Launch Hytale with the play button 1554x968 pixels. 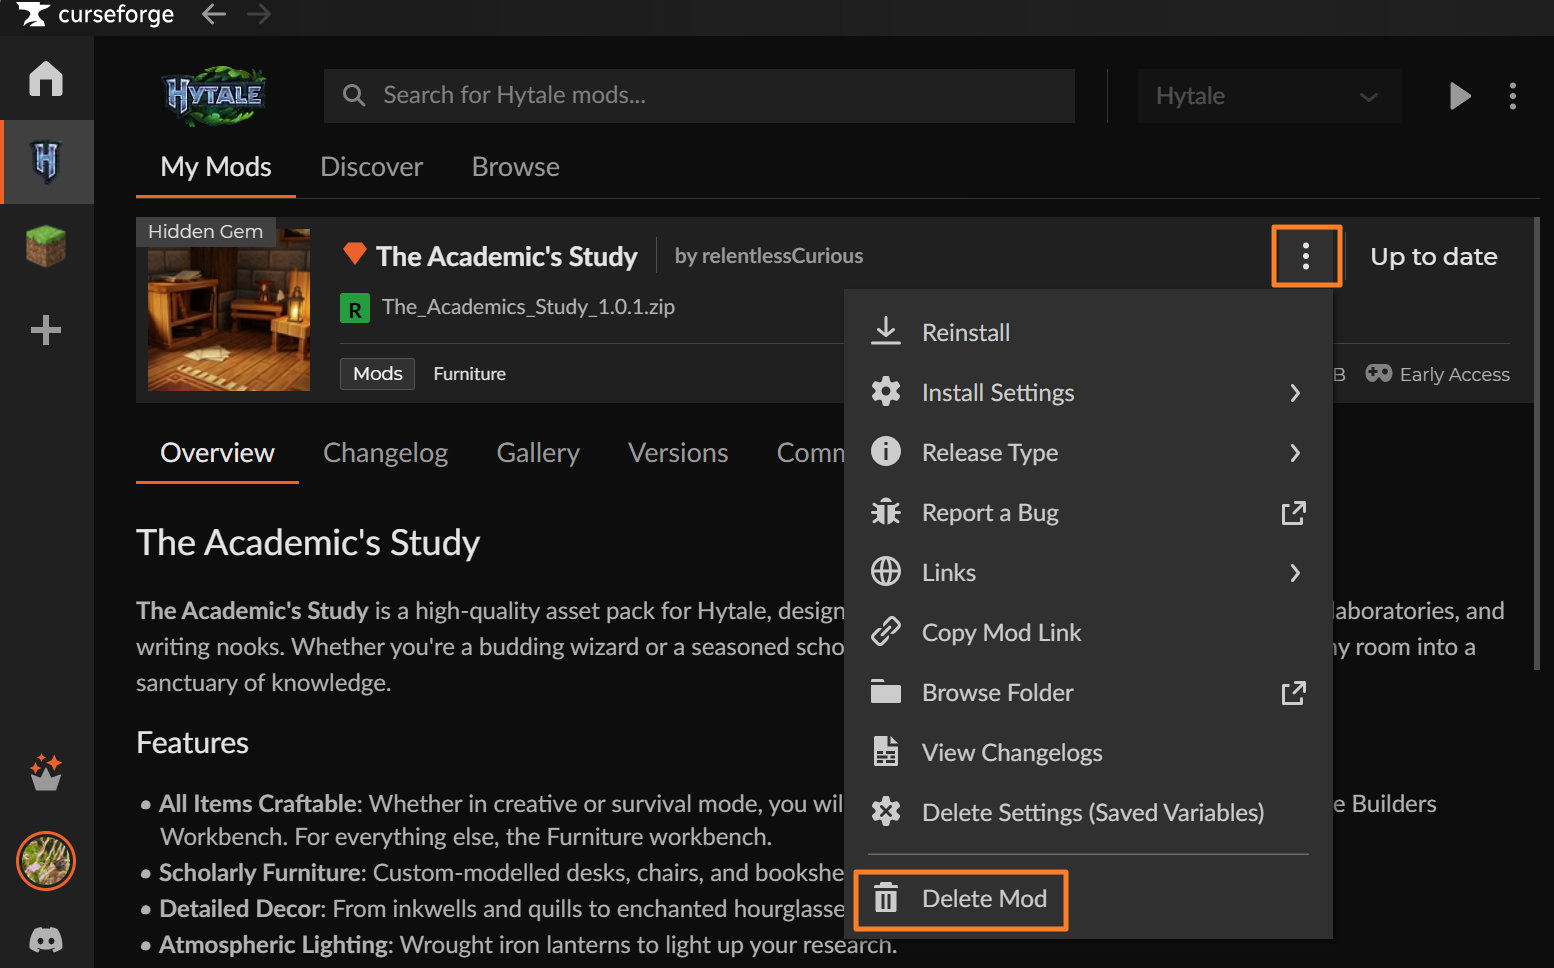1460,96
